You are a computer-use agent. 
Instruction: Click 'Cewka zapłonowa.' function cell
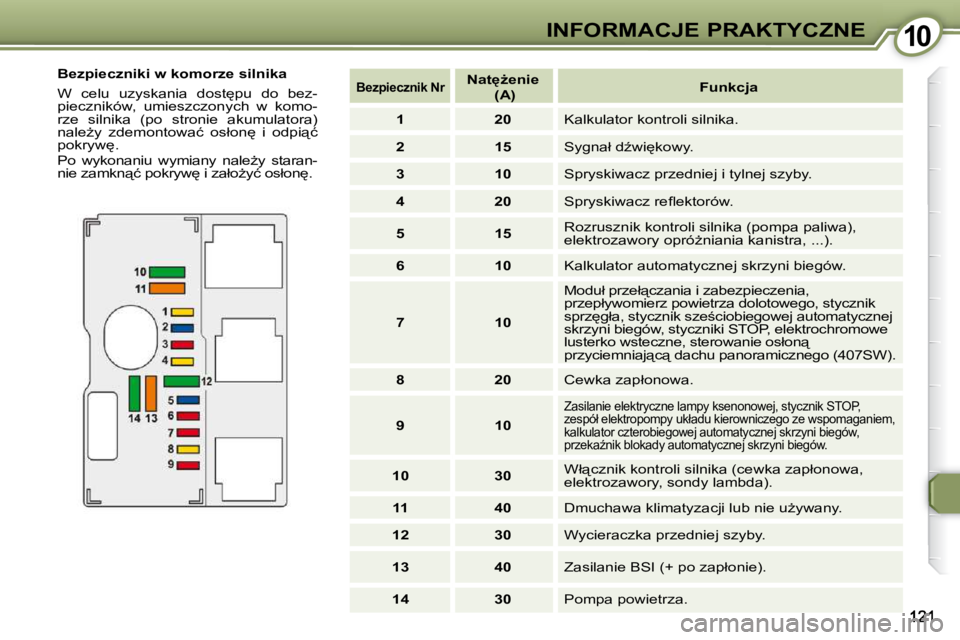(x=730, y=380)
